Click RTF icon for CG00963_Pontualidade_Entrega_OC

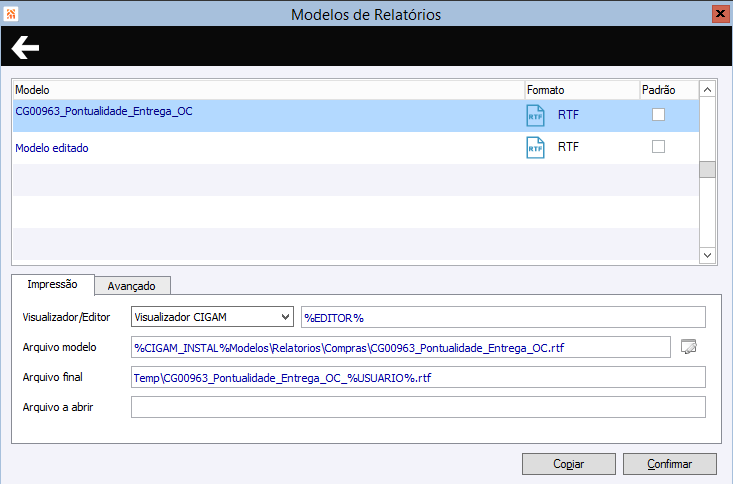(535, 115)
